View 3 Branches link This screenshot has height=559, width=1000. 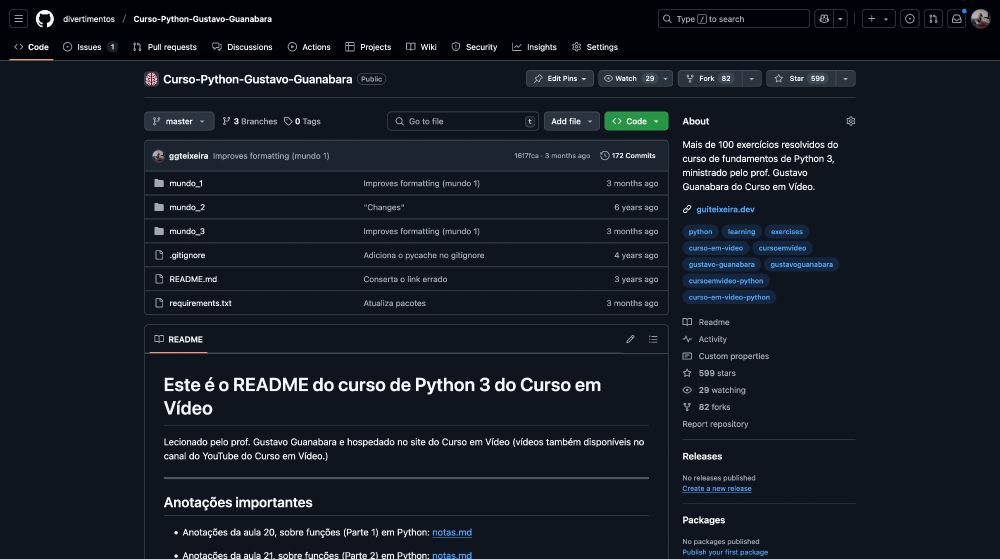pyautogui.click(x=250, y=121)
